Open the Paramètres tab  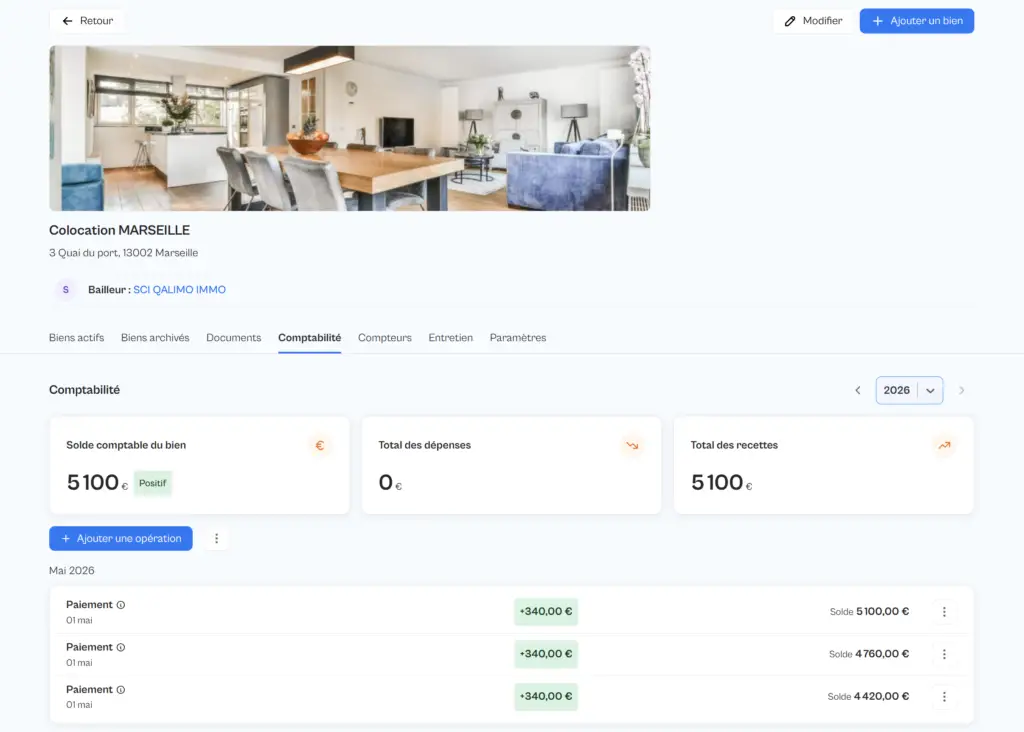point(518,338)
